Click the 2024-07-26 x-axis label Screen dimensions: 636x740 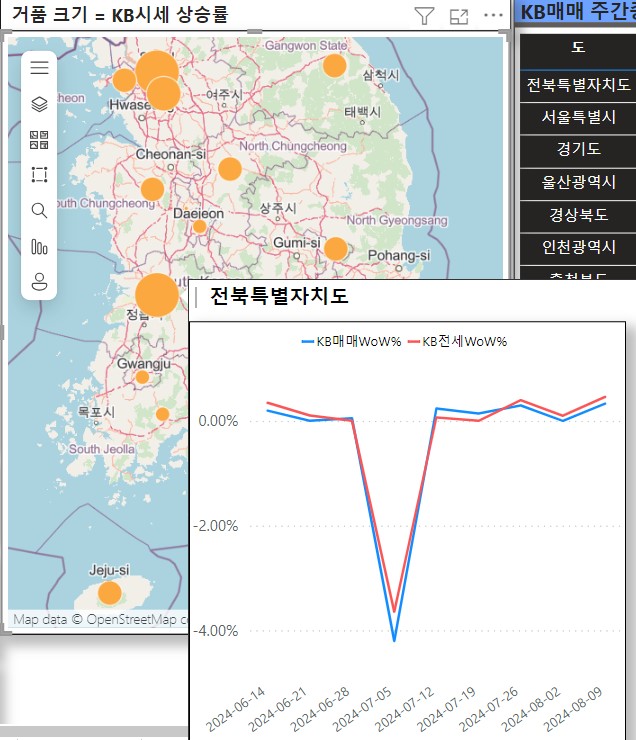click(x=489, y=708)
